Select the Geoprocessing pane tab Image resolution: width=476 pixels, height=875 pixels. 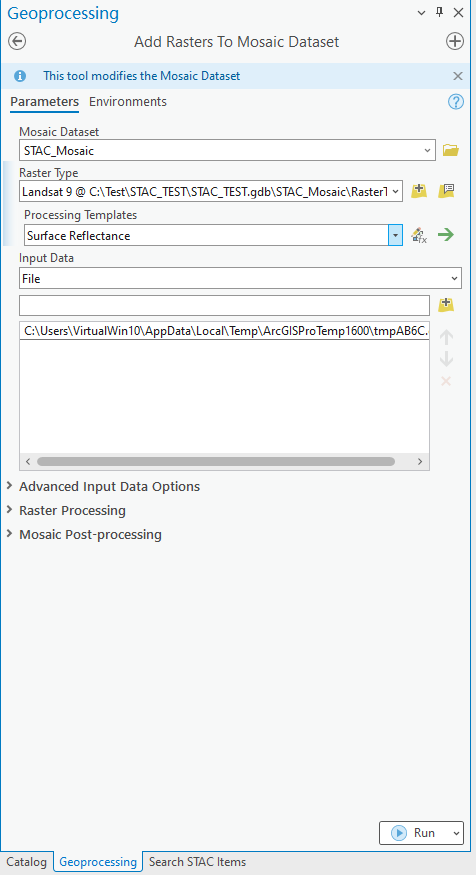(98, 862)
